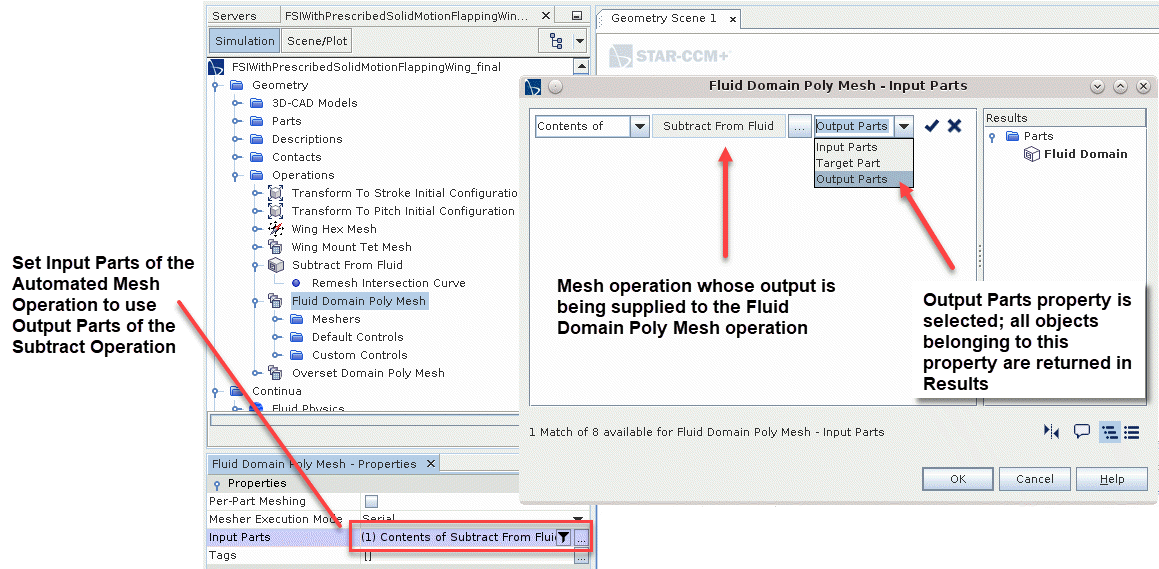Image resolution: width=1159 pixels, height=569 pixels.
Task: Expand the Custom Controls node
Action: tap(276, 355)
